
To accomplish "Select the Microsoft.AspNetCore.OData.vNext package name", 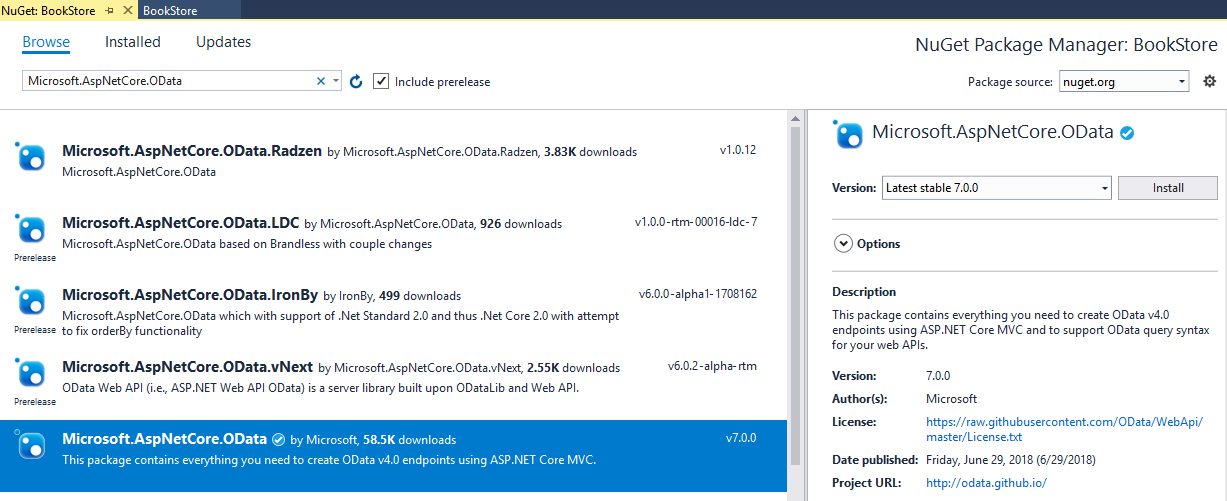I will 187,367.
